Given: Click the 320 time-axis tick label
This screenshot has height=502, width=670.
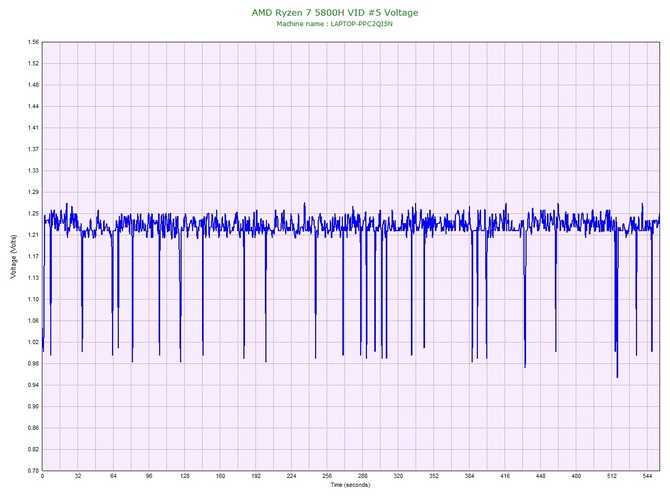Looking at the screenshot, I should (398, 476).
